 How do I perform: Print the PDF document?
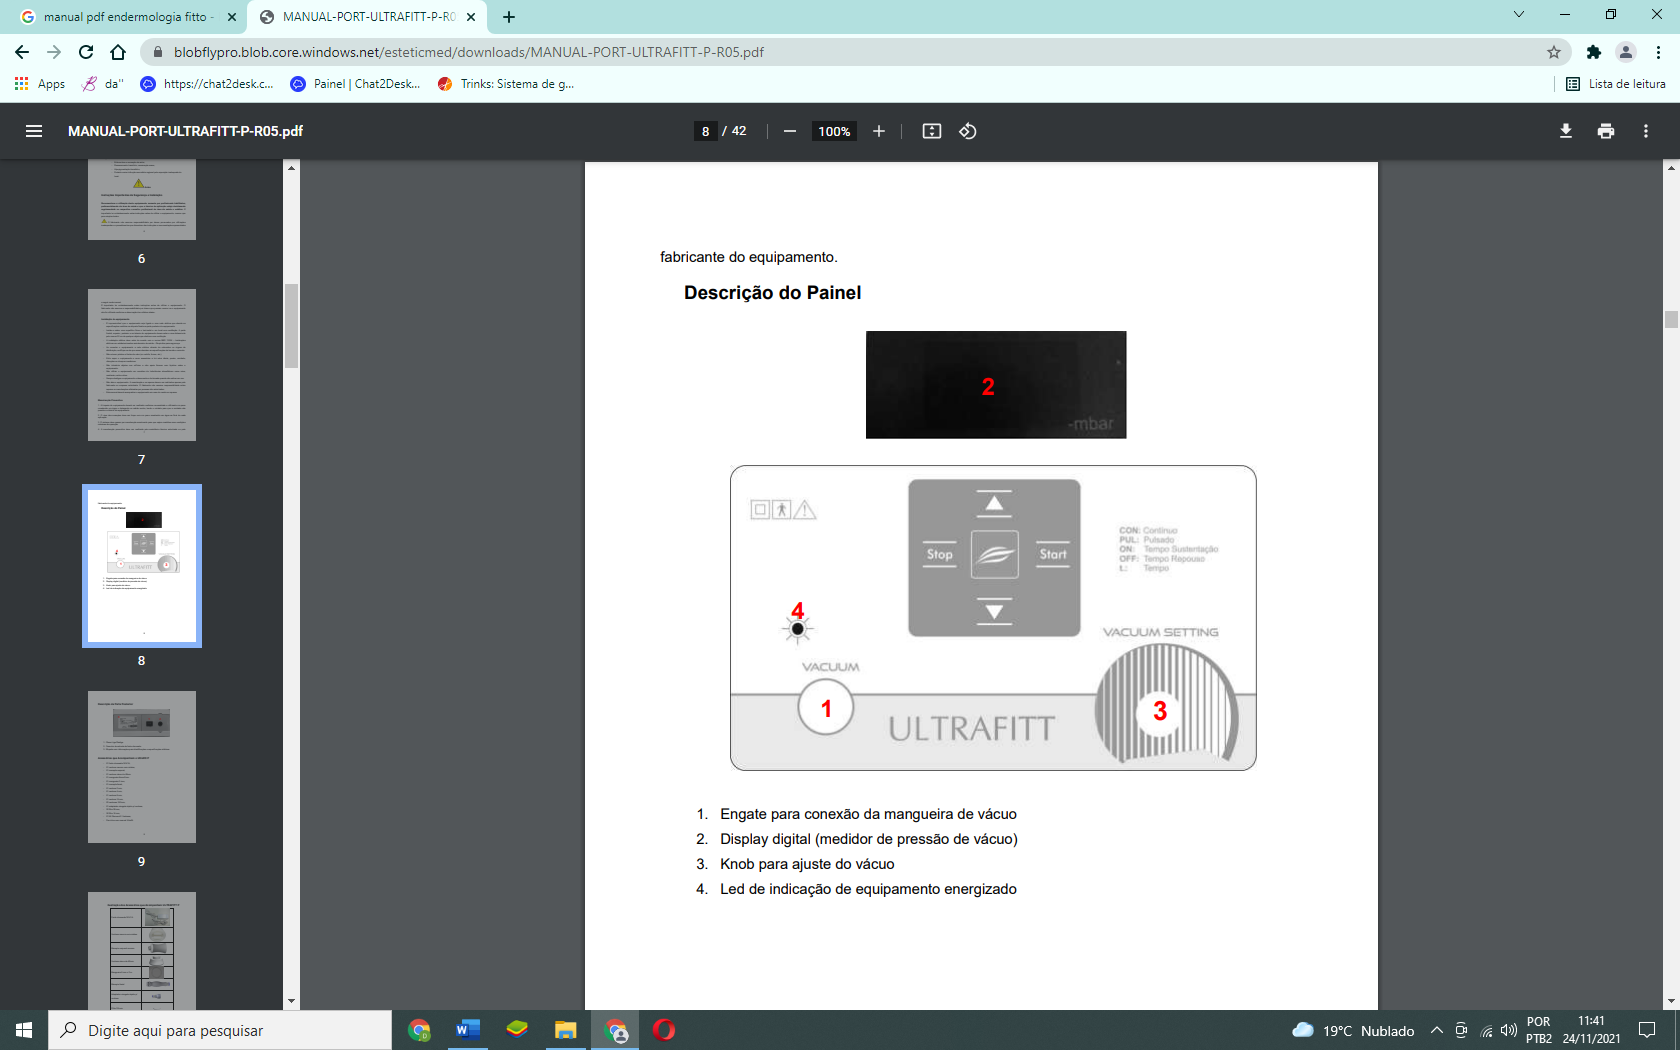point(1606,131)
